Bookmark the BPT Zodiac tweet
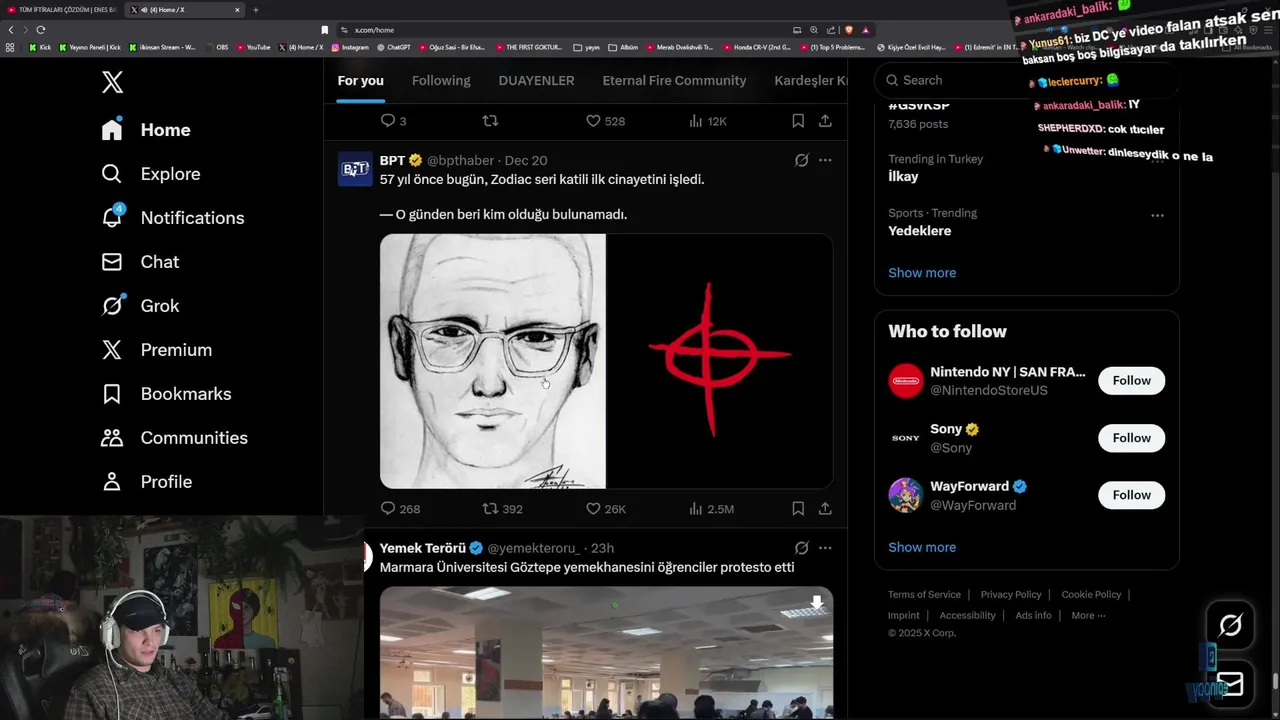This screenshot has height=720, width=1280. [798, 509]
